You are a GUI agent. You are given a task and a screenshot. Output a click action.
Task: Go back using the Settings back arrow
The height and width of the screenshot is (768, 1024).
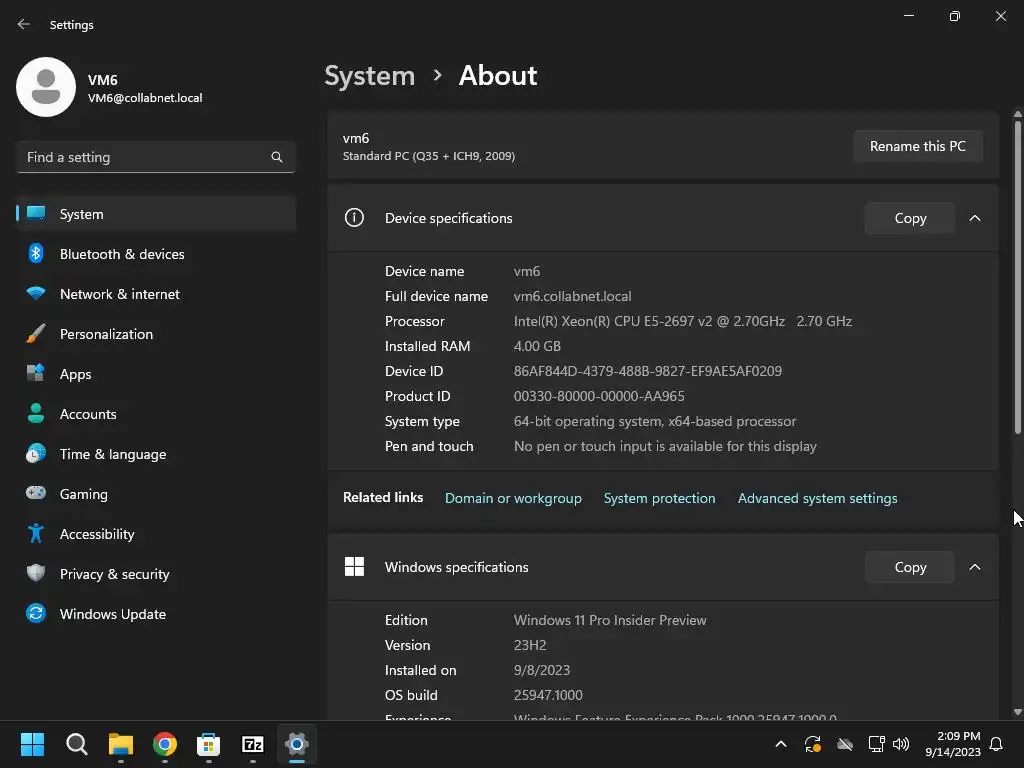24,24
